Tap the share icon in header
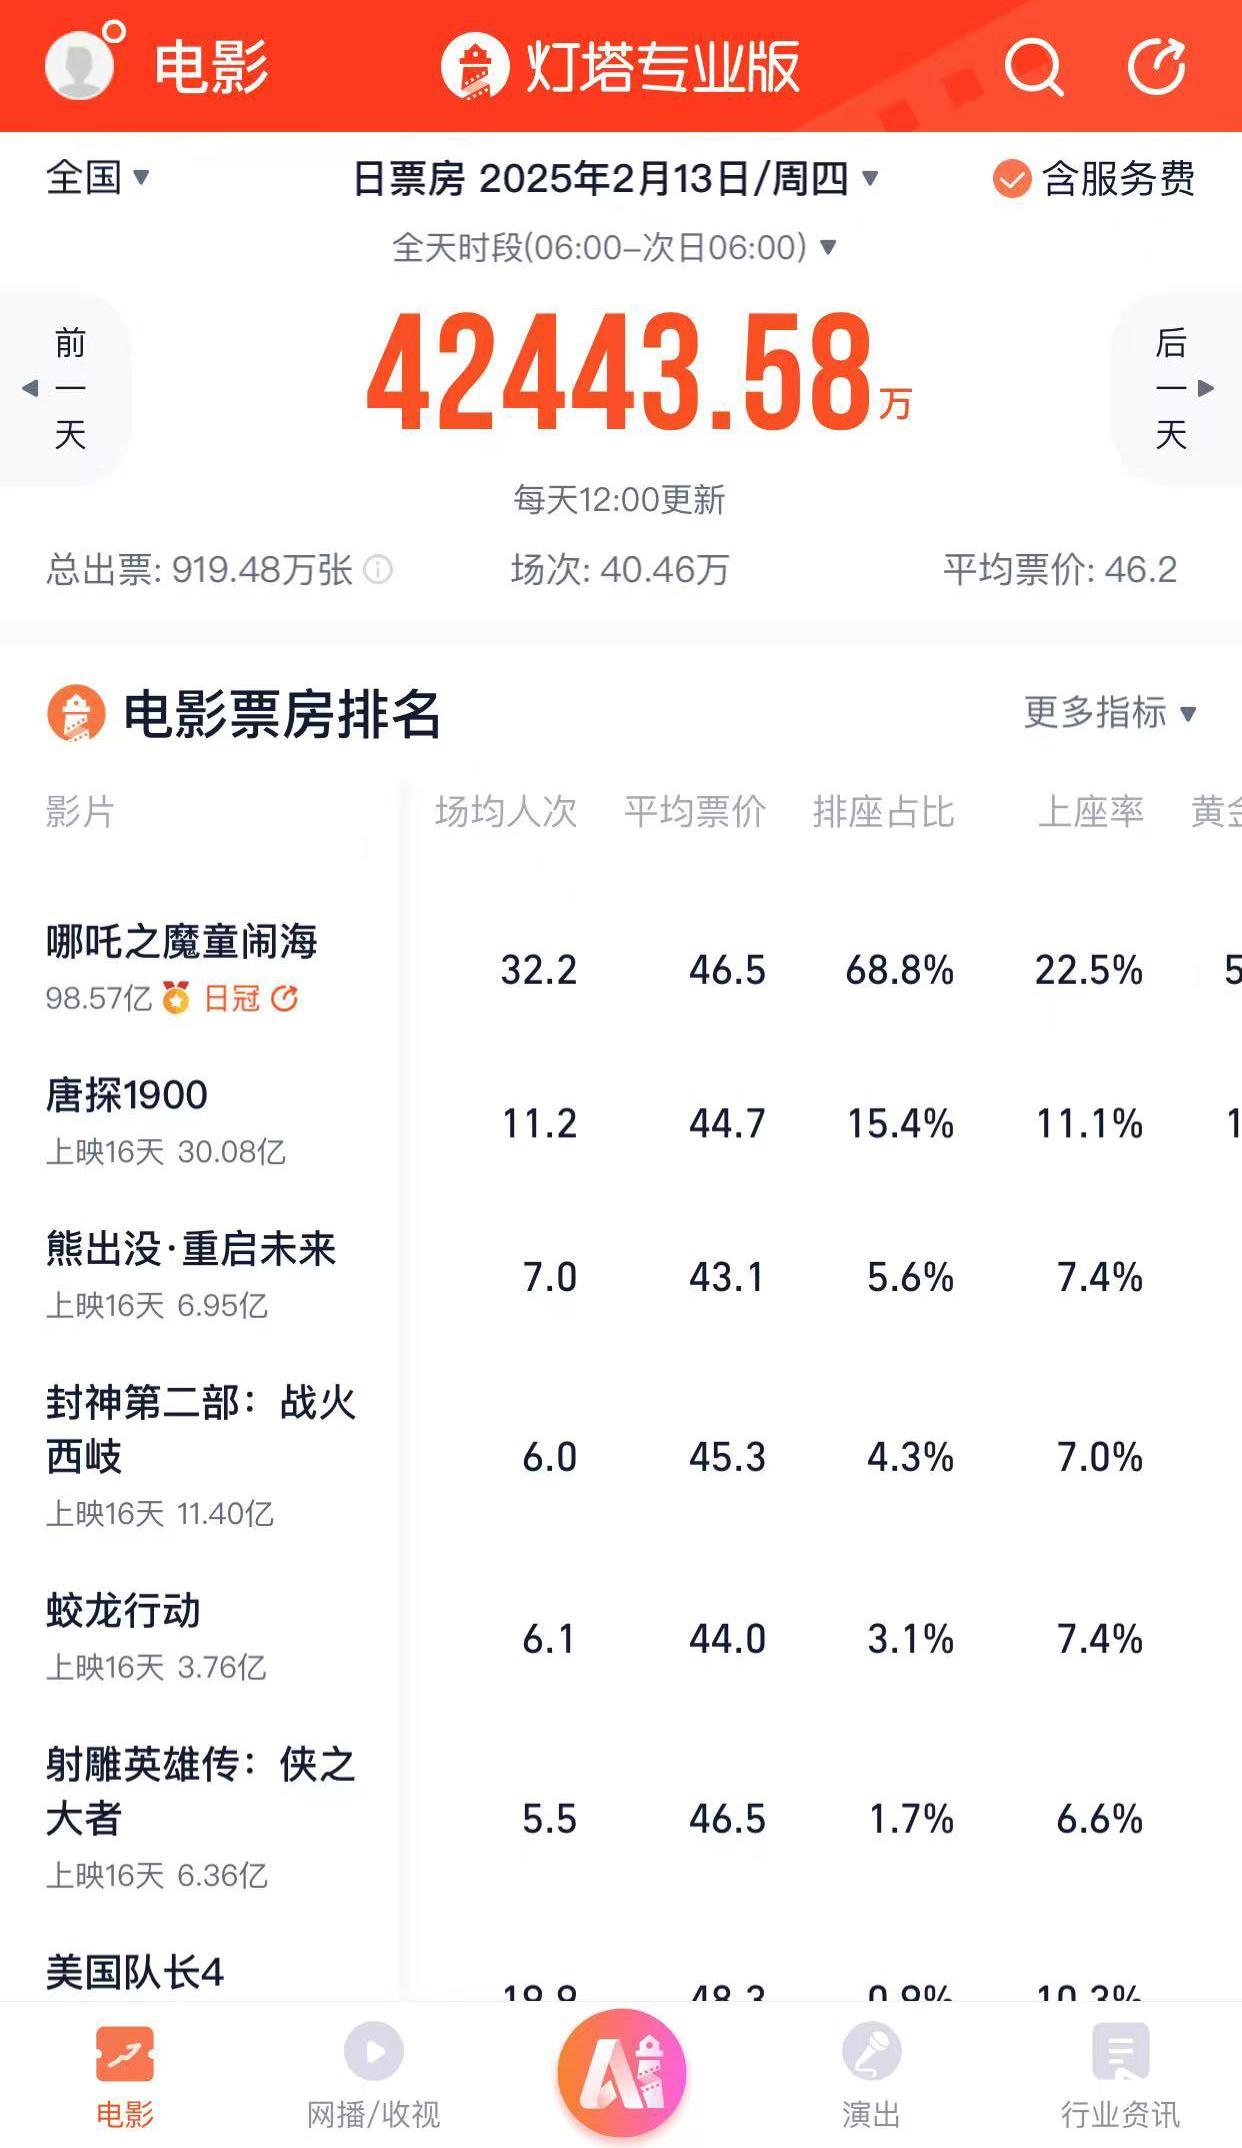Screen dimensions: 1242x2148 pyautogui.click(x=1156, y=67)
